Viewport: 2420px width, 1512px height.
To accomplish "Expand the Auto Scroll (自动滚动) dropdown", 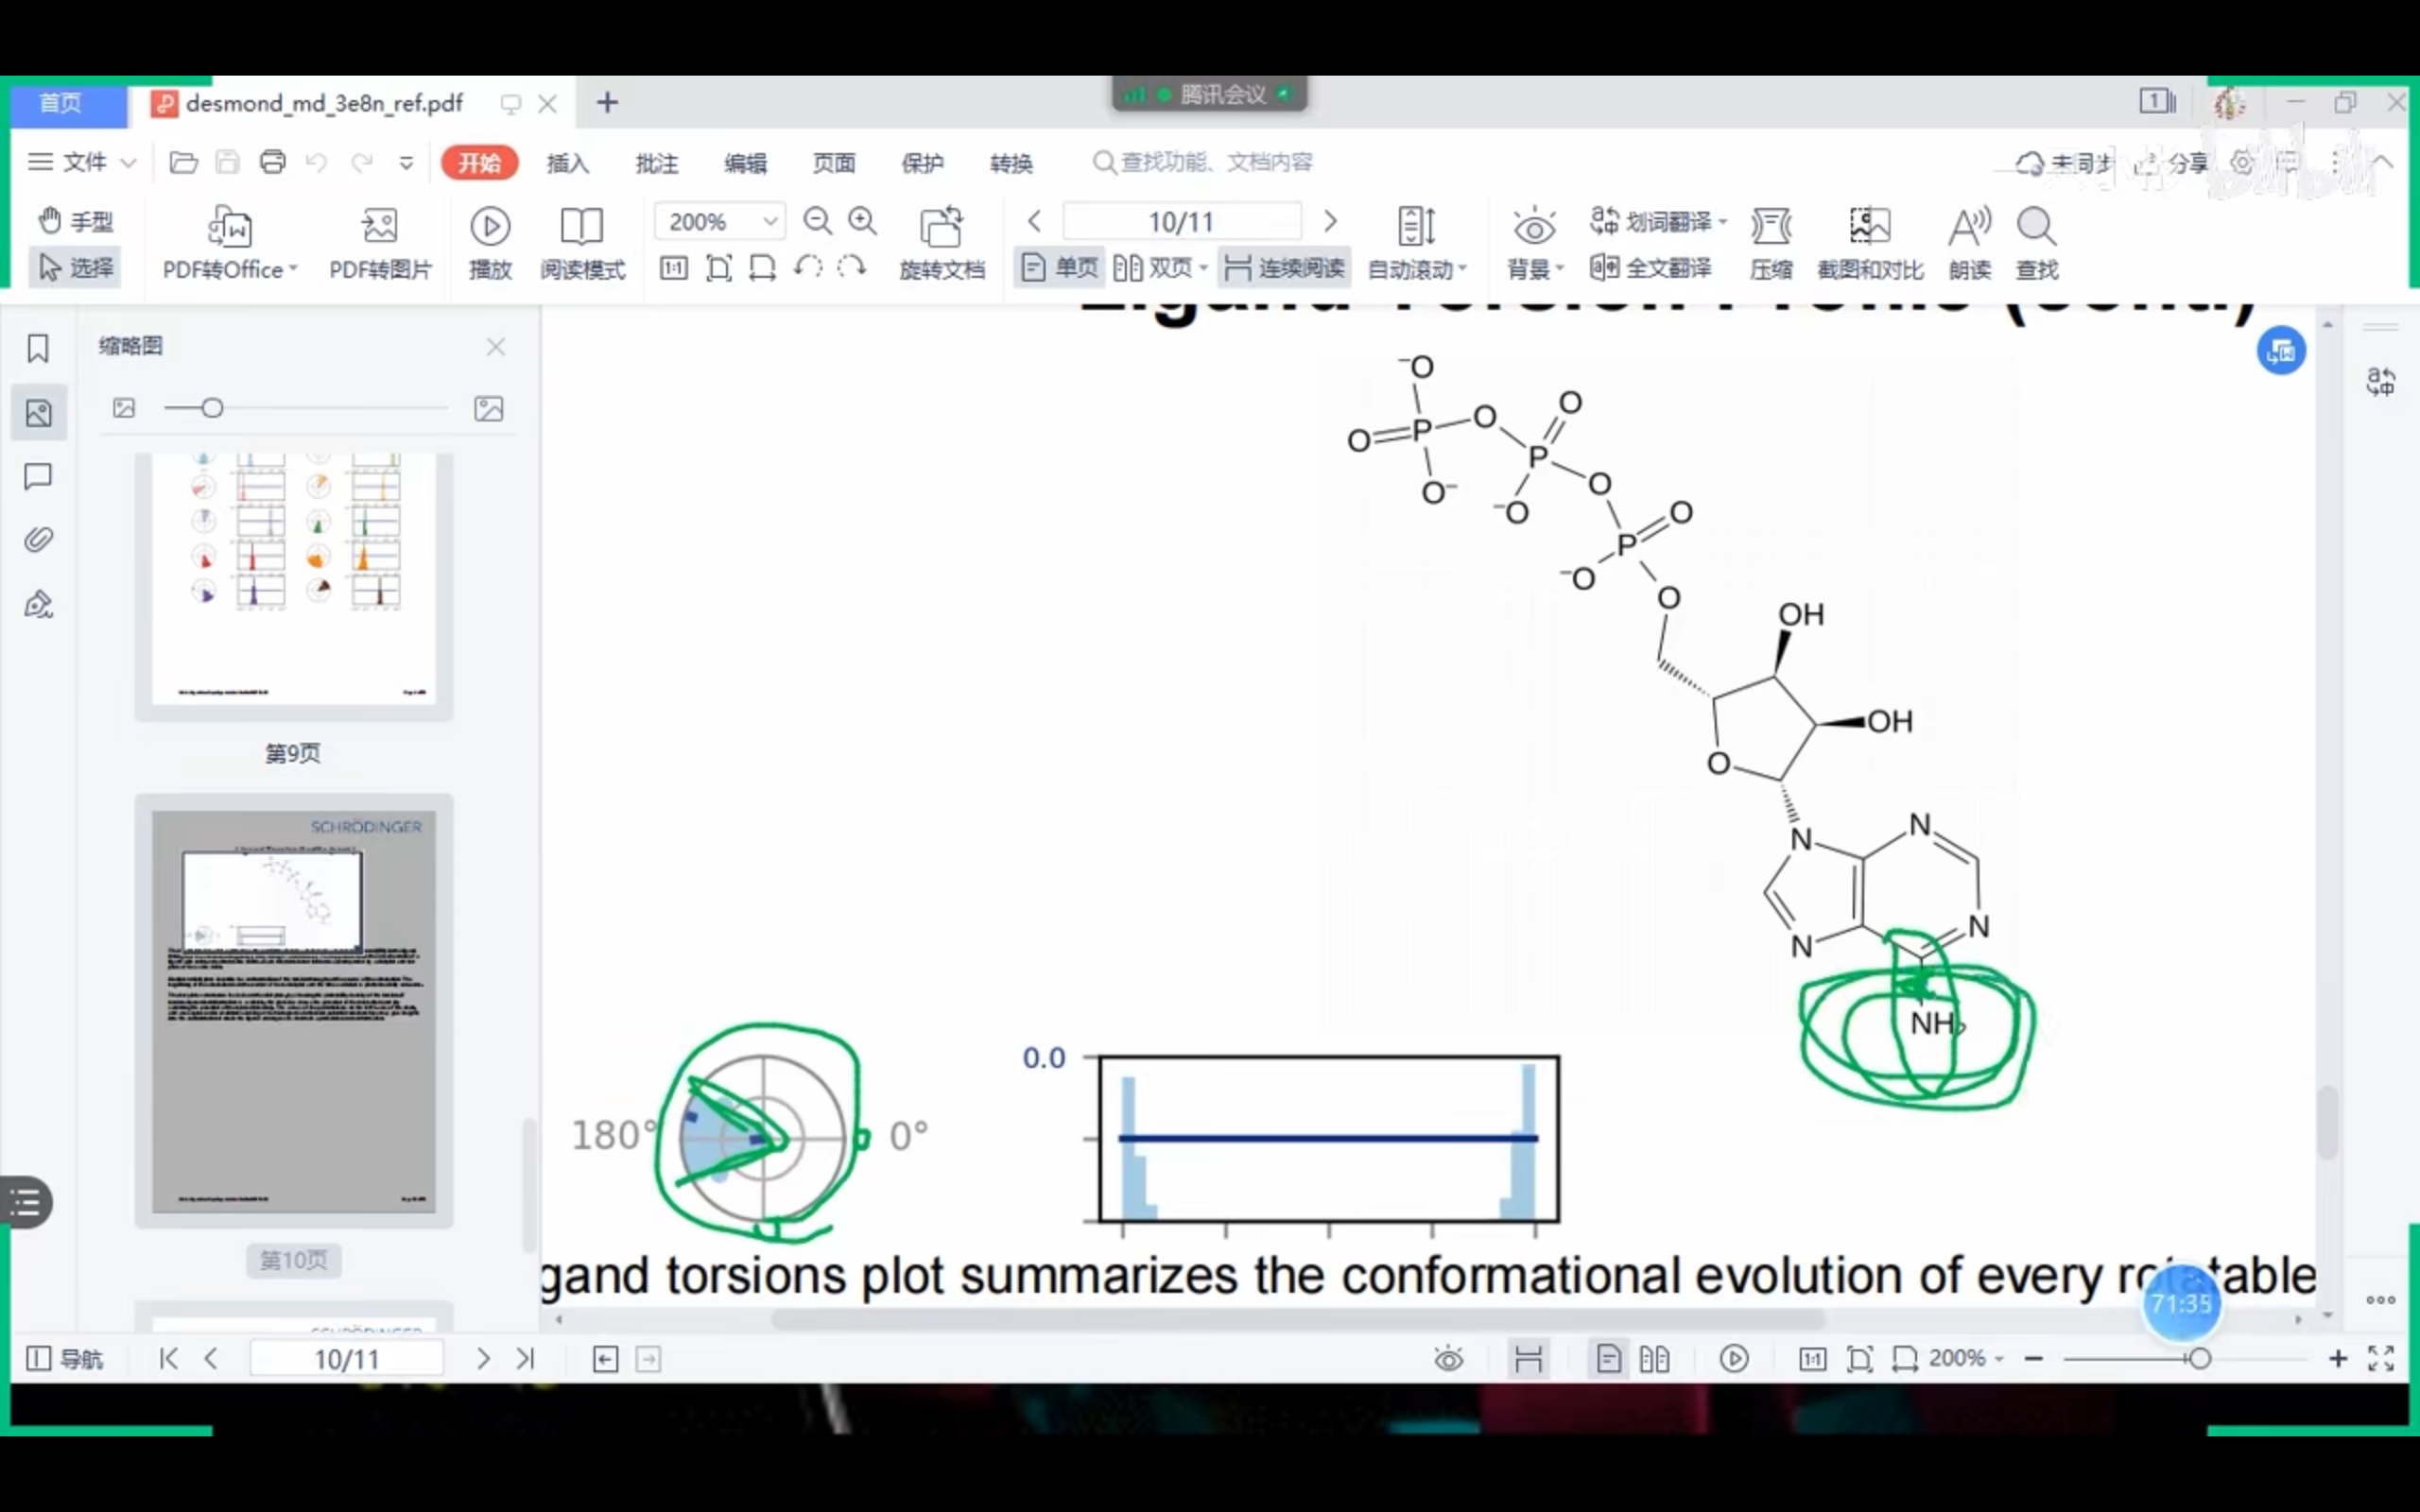I will 1463,268.
